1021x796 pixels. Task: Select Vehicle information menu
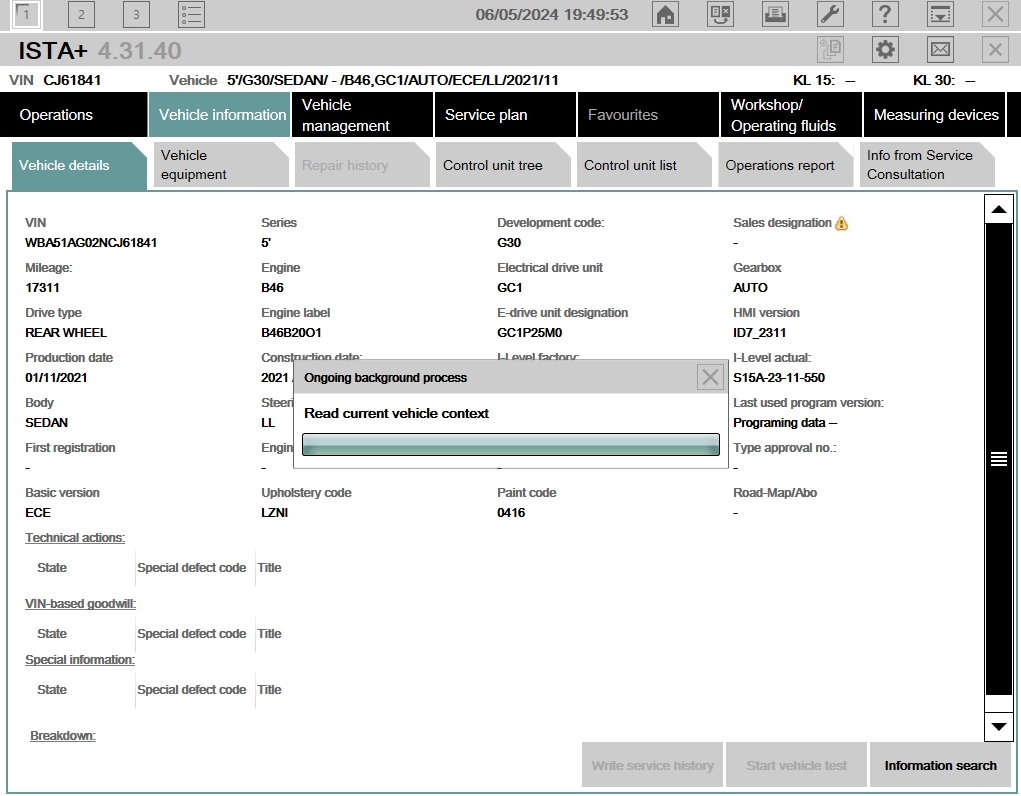(219, 115)
